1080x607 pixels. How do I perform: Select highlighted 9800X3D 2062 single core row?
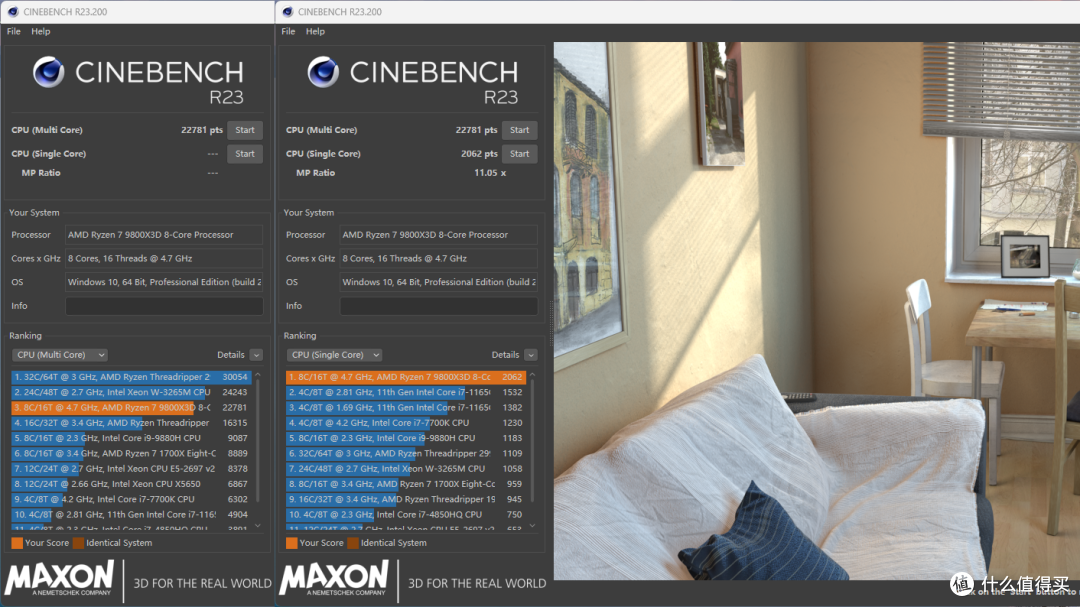406,377
